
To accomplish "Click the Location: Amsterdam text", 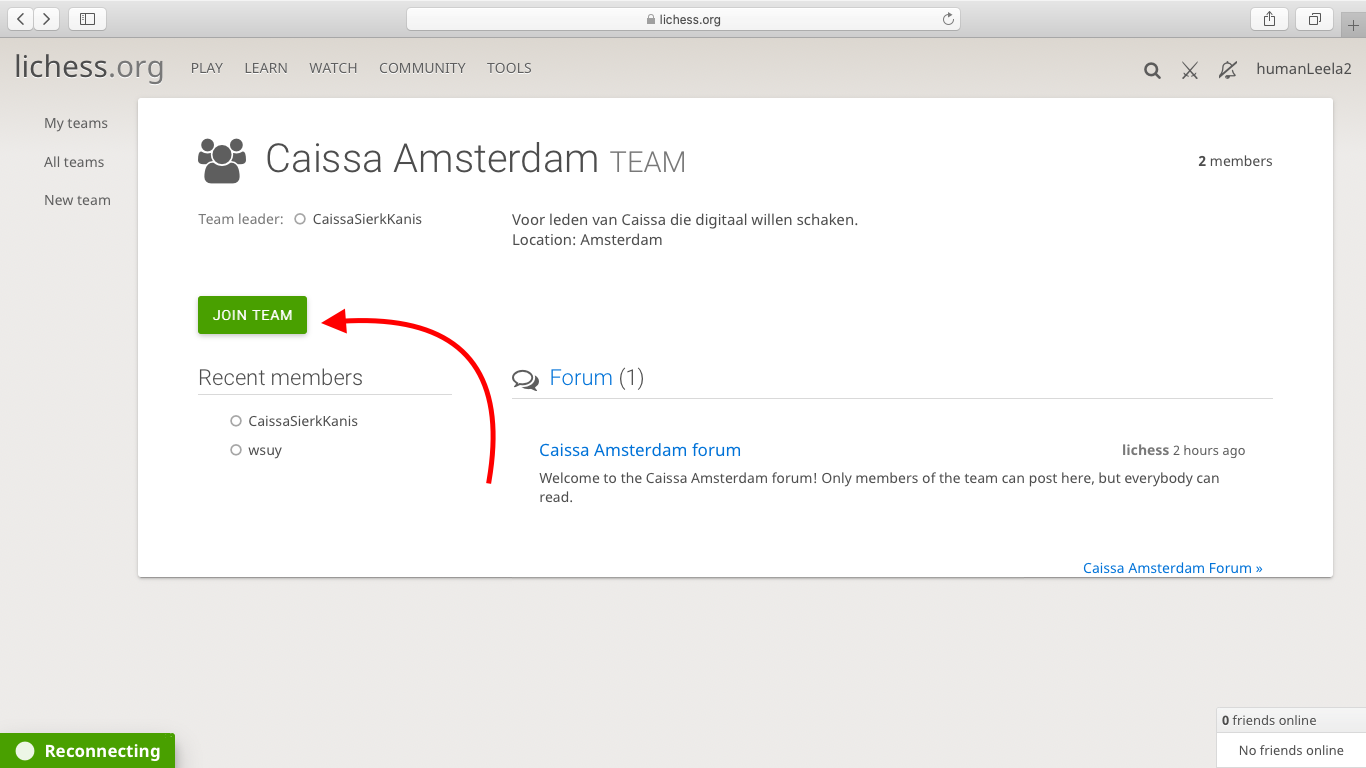I will [x=587, y=240].
